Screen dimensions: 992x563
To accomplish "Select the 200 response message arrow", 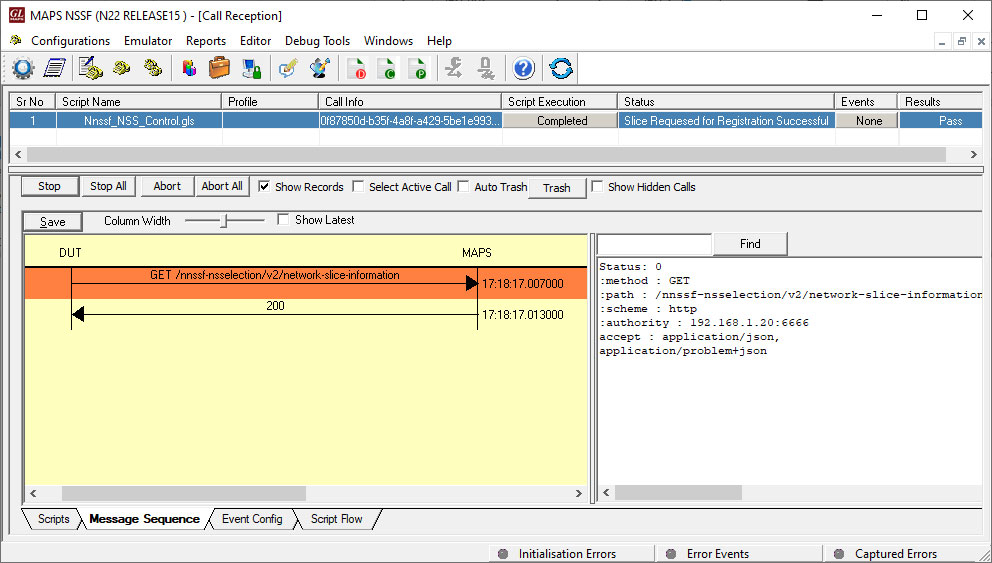I will tap(275, 313).
